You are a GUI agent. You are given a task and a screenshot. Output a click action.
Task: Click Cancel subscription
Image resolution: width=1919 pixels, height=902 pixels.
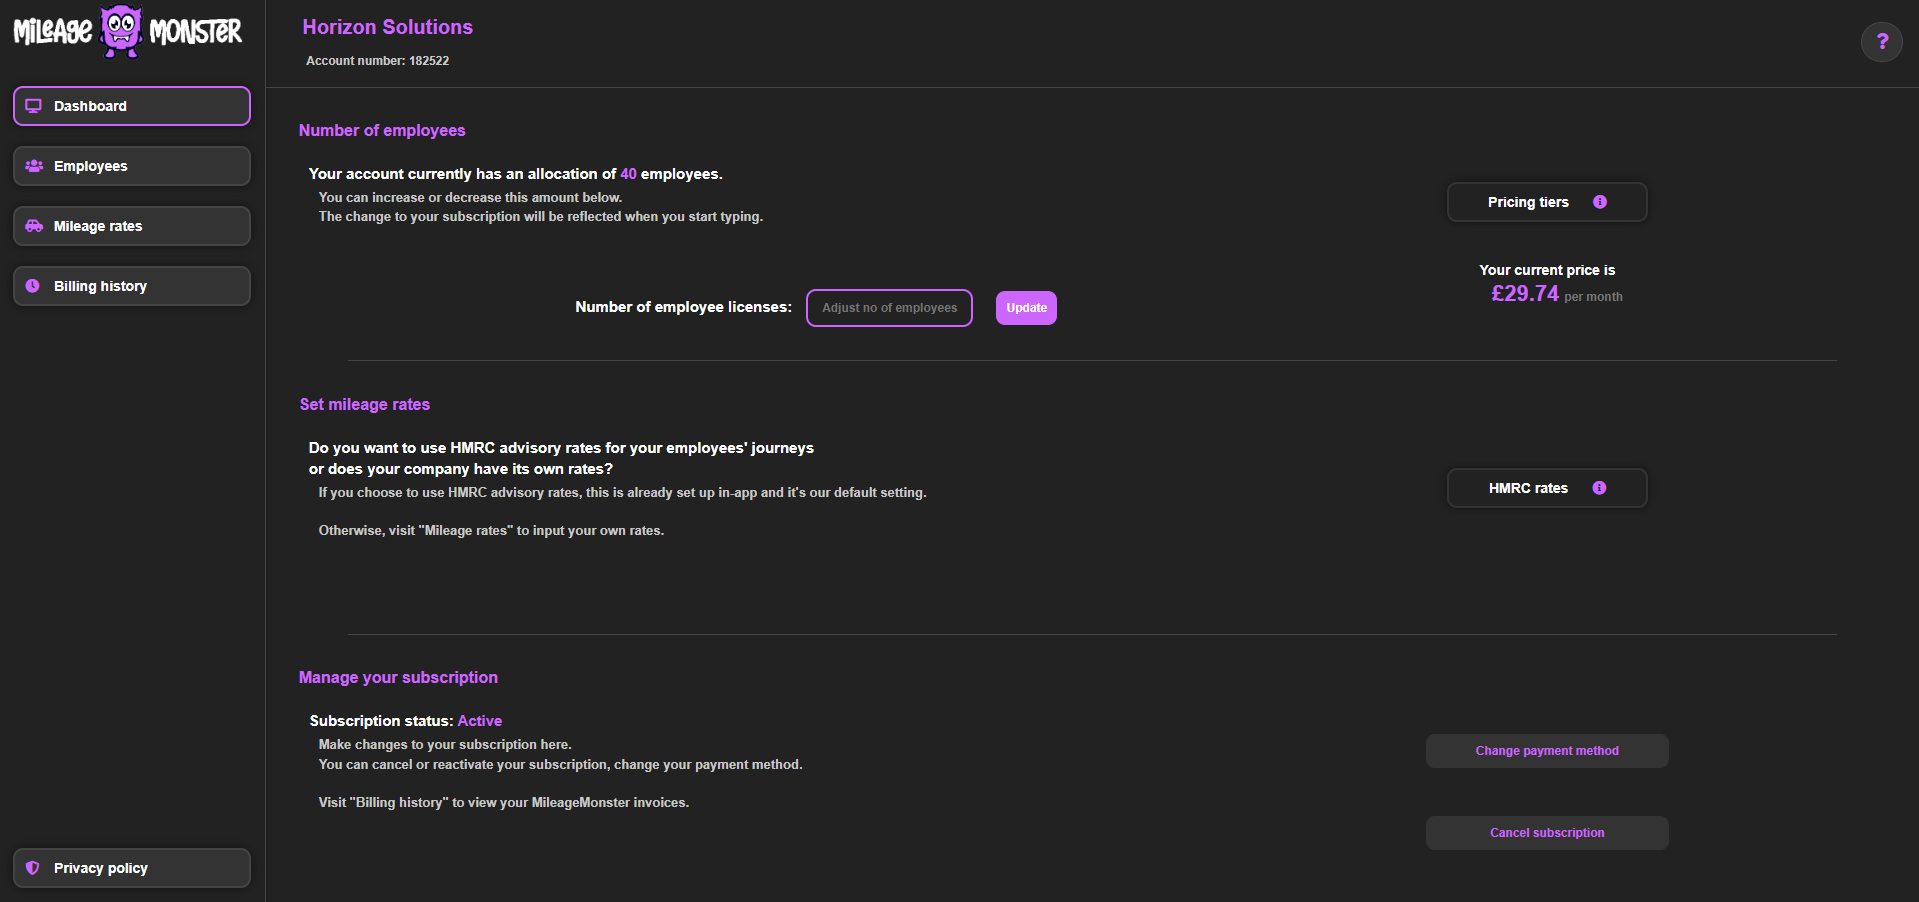(1547, 833)
